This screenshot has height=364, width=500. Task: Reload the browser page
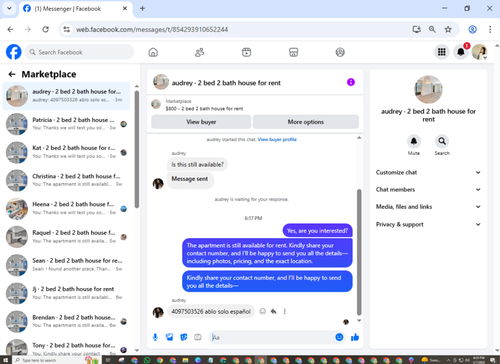click(46, 29)
